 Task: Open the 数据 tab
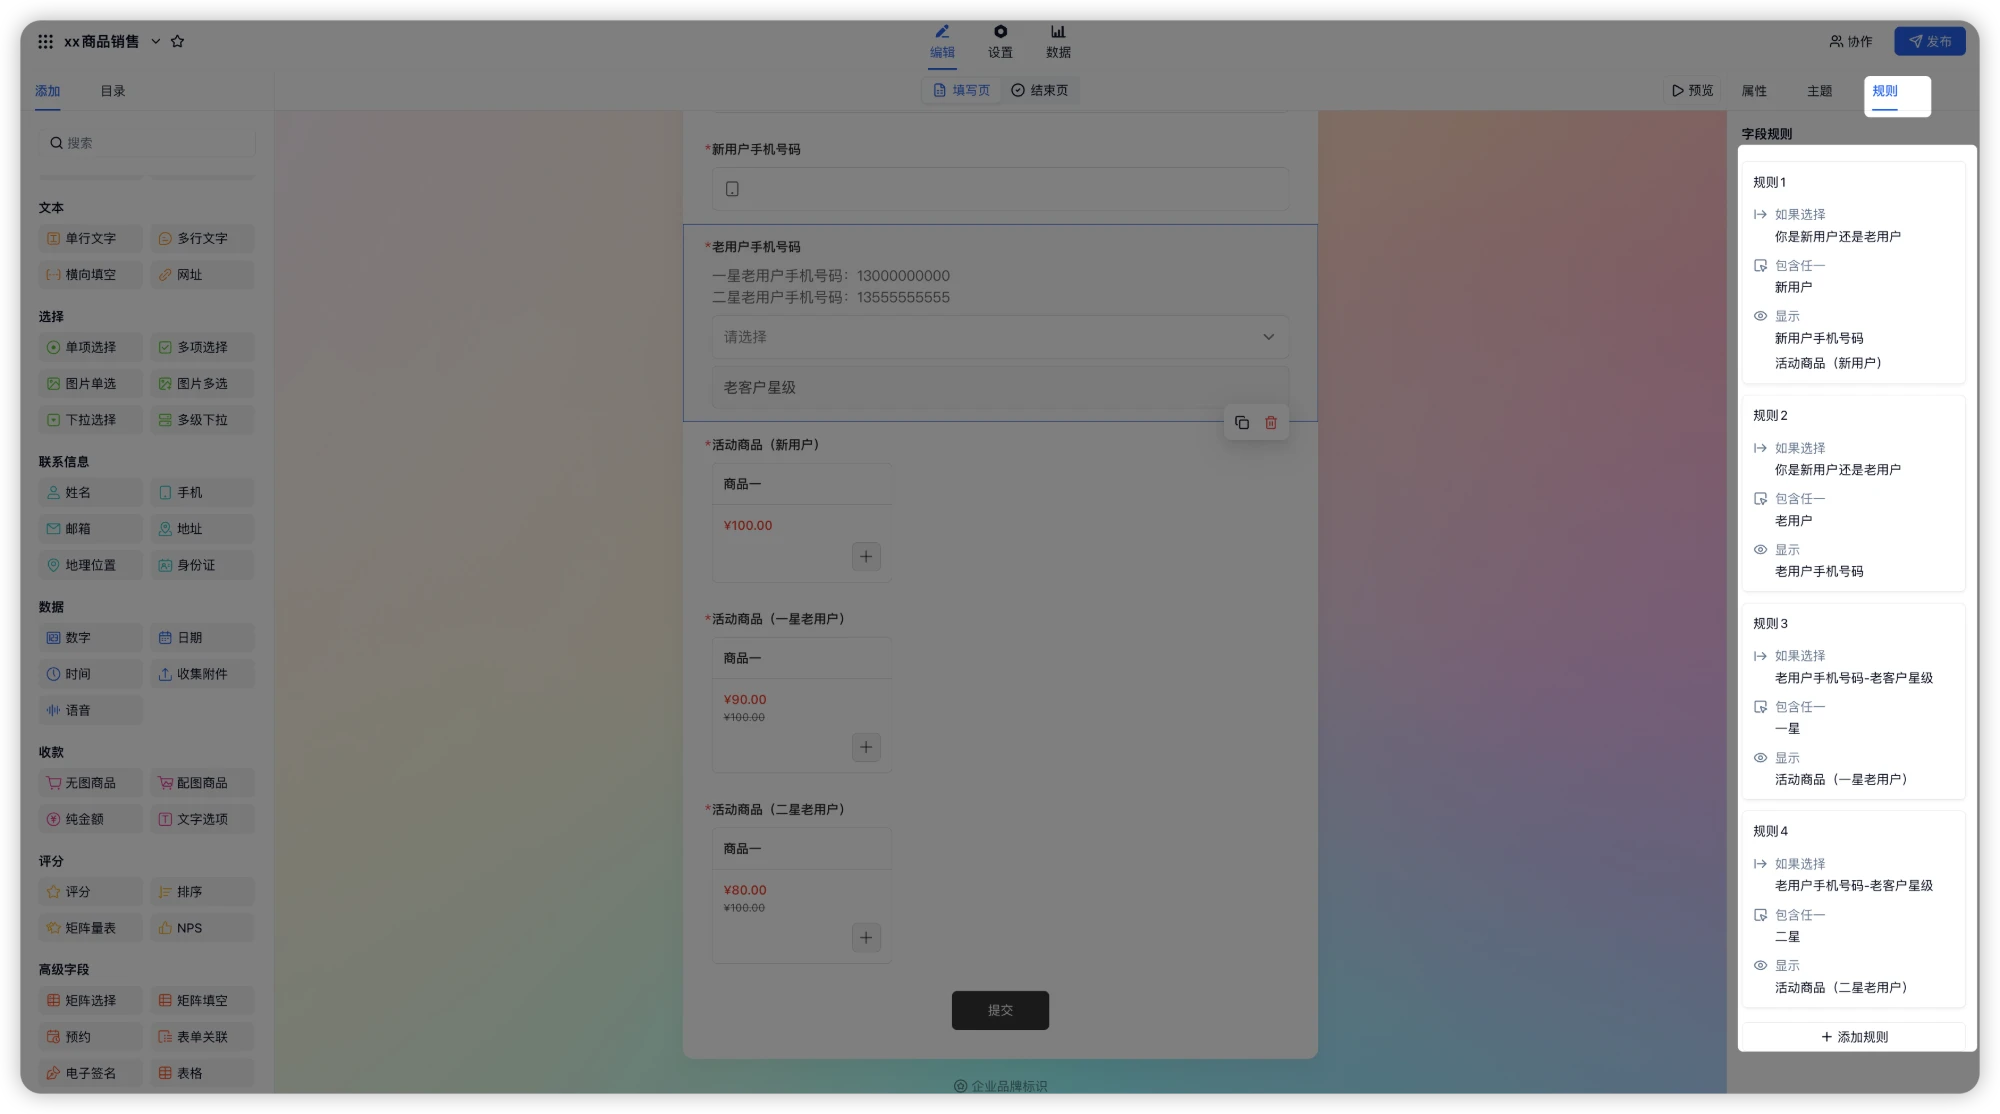tap(1058, 42)
